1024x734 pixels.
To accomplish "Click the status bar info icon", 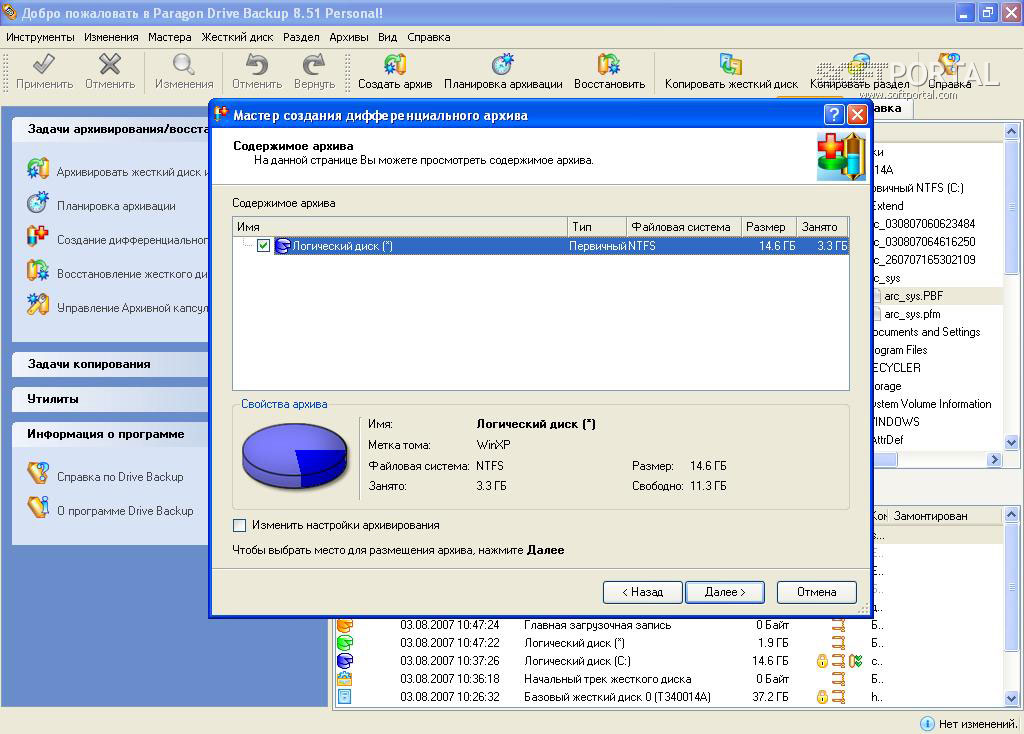I will tap(927, 724).
